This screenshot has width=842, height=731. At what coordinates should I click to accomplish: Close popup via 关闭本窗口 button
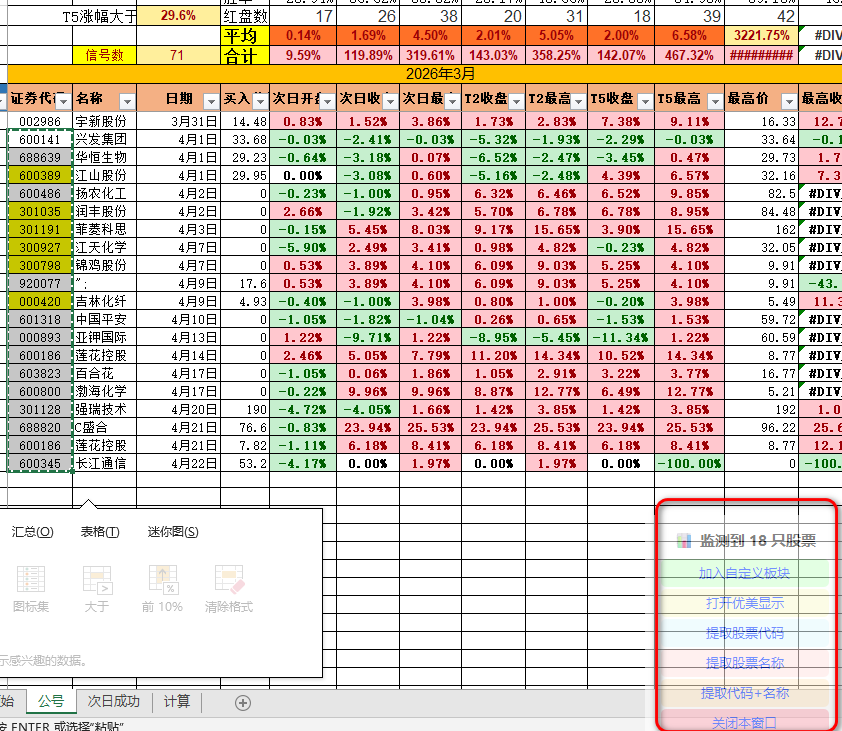[x=744, y=722]
